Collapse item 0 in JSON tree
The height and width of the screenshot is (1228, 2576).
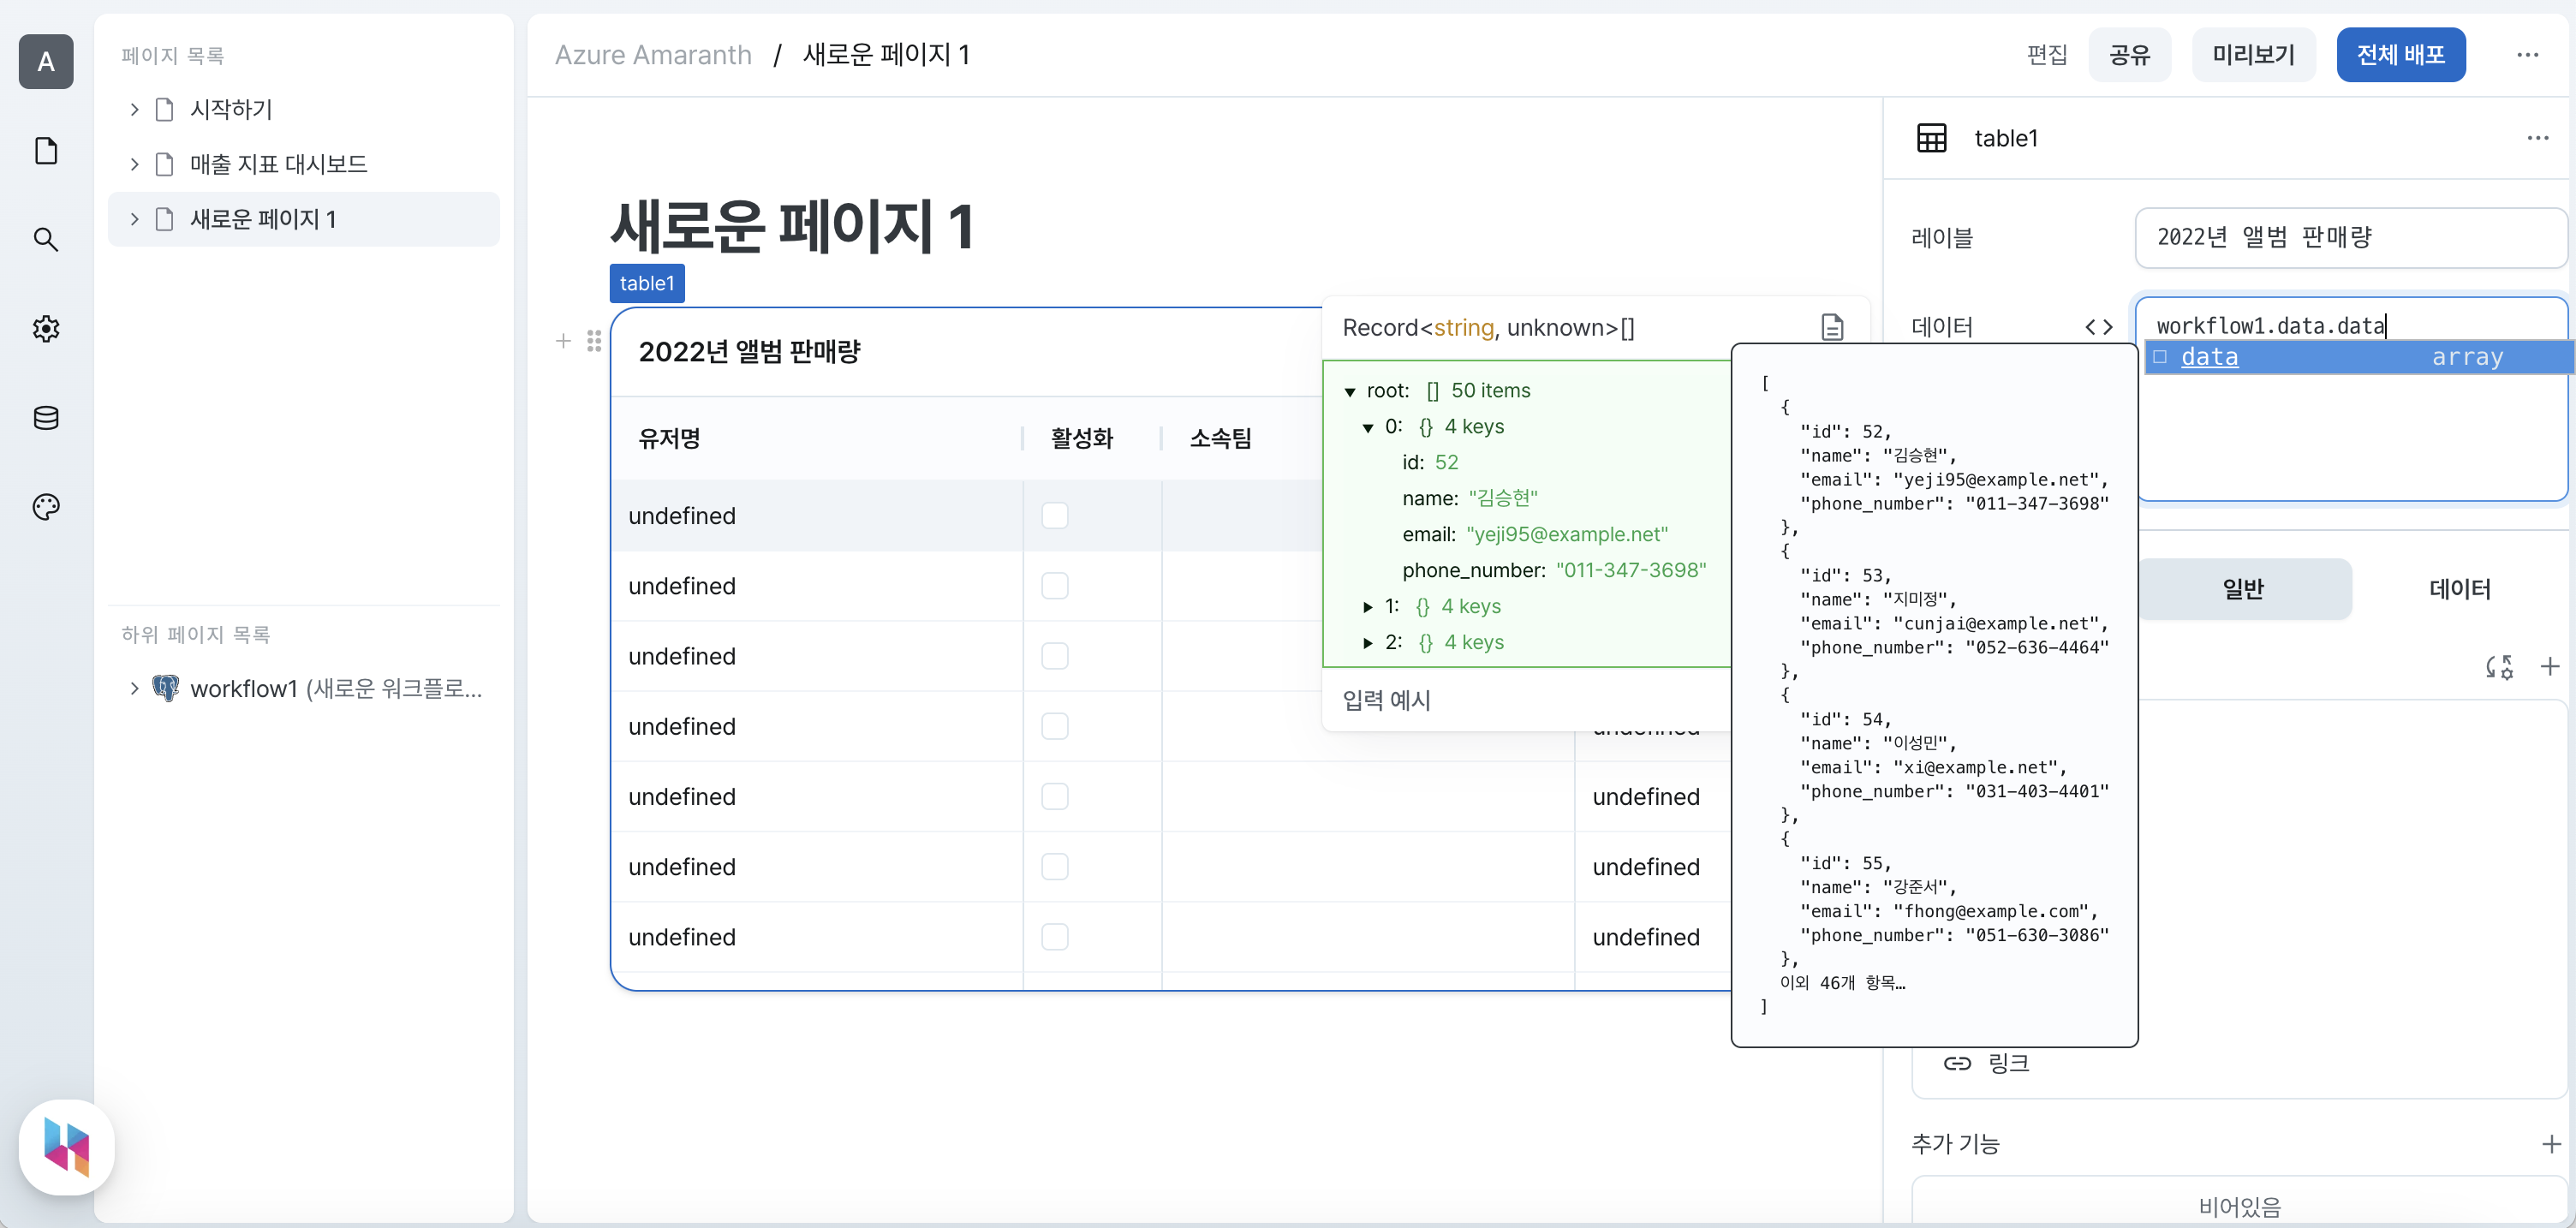tap(1367, 428)
